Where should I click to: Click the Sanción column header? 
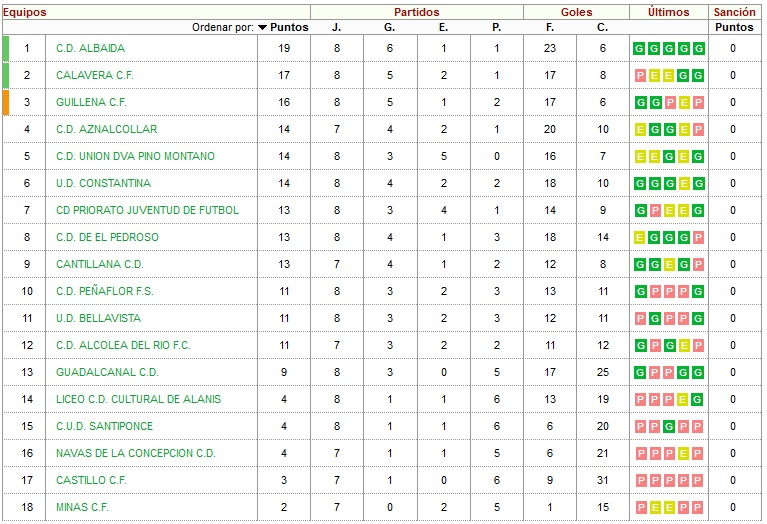[x=734, y=12]
